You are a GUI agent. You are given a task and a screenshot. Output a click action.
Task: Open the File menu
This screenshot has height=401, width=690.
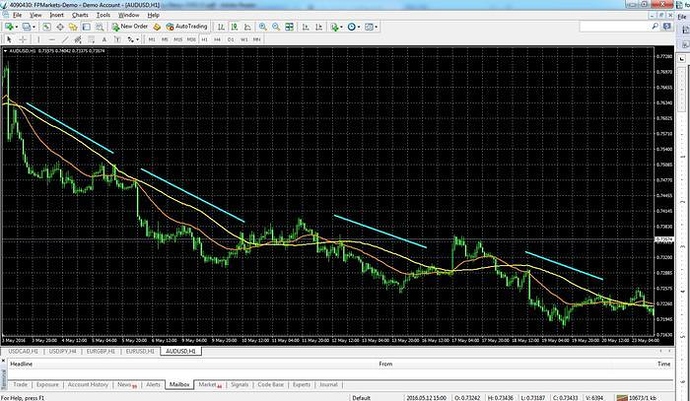(17, 15)
